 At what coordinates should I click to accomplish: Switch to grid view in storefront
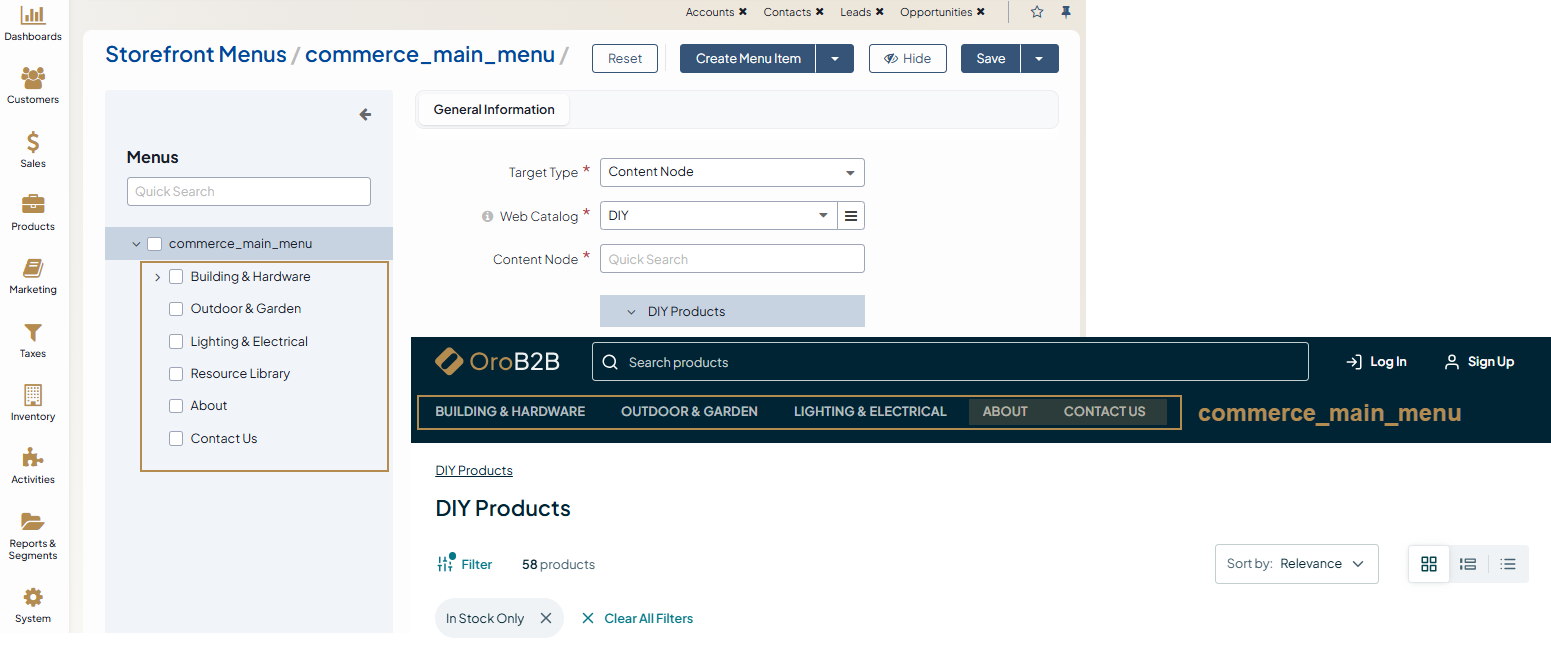point(1429,564)
